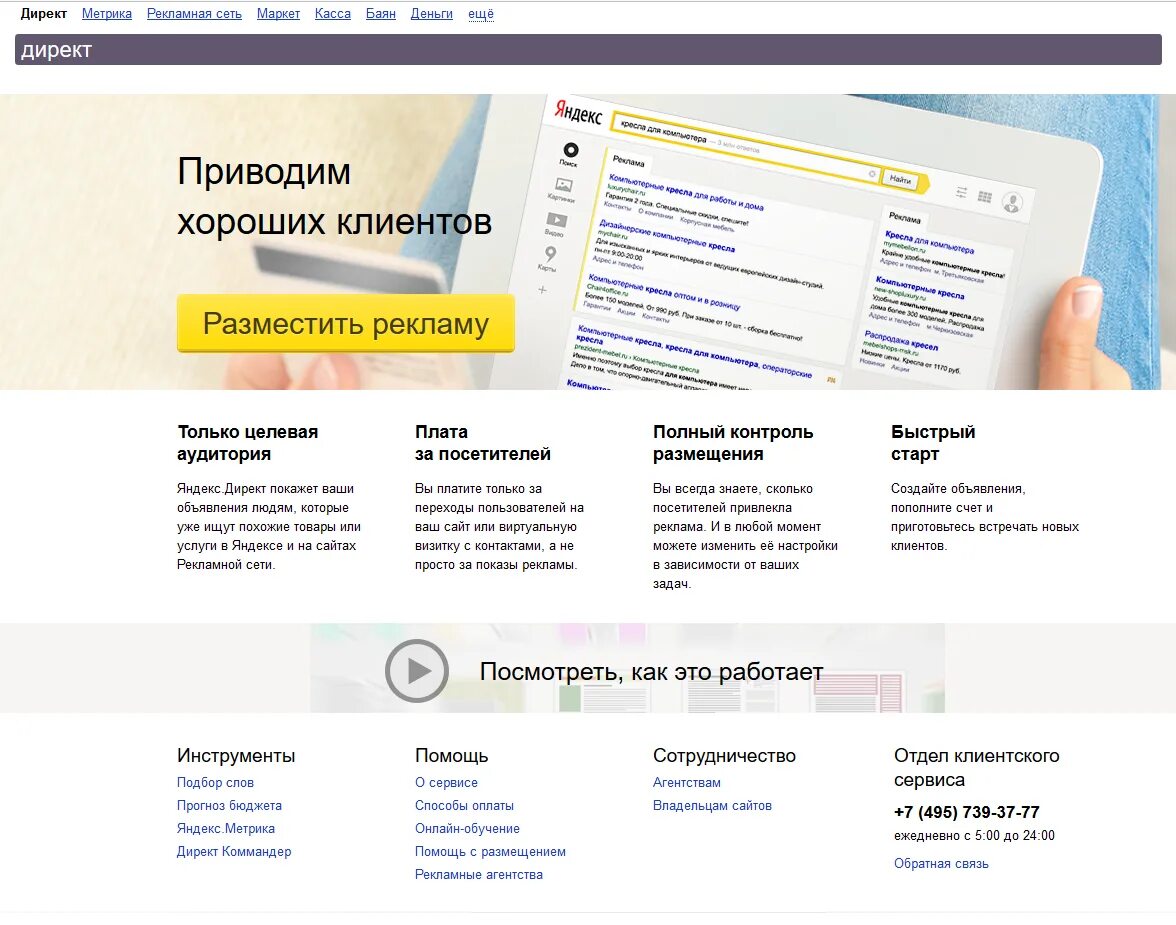This screenshot has height=925, width=1176.
Task: Click the Разместить рекламу yellow button
Action: [x=346, y=323]
